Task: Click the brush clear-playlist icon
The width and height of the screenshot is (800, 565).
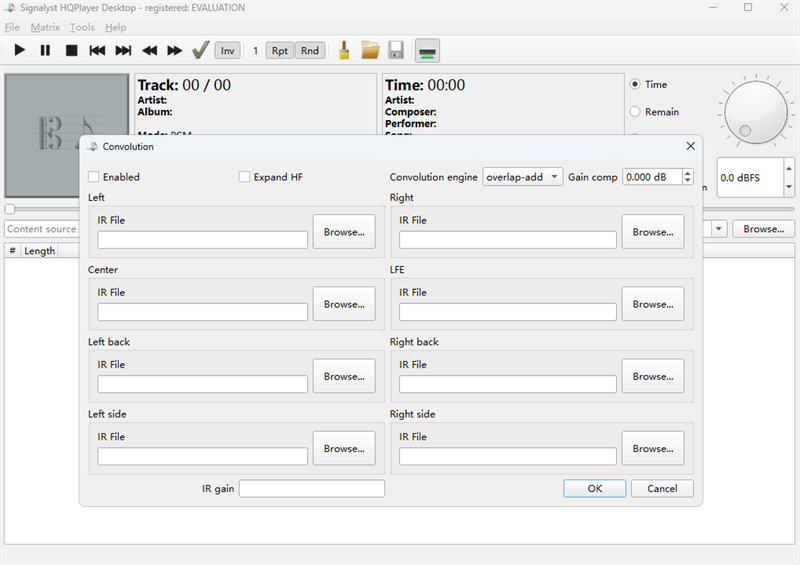Action: [x=344, y=50]
